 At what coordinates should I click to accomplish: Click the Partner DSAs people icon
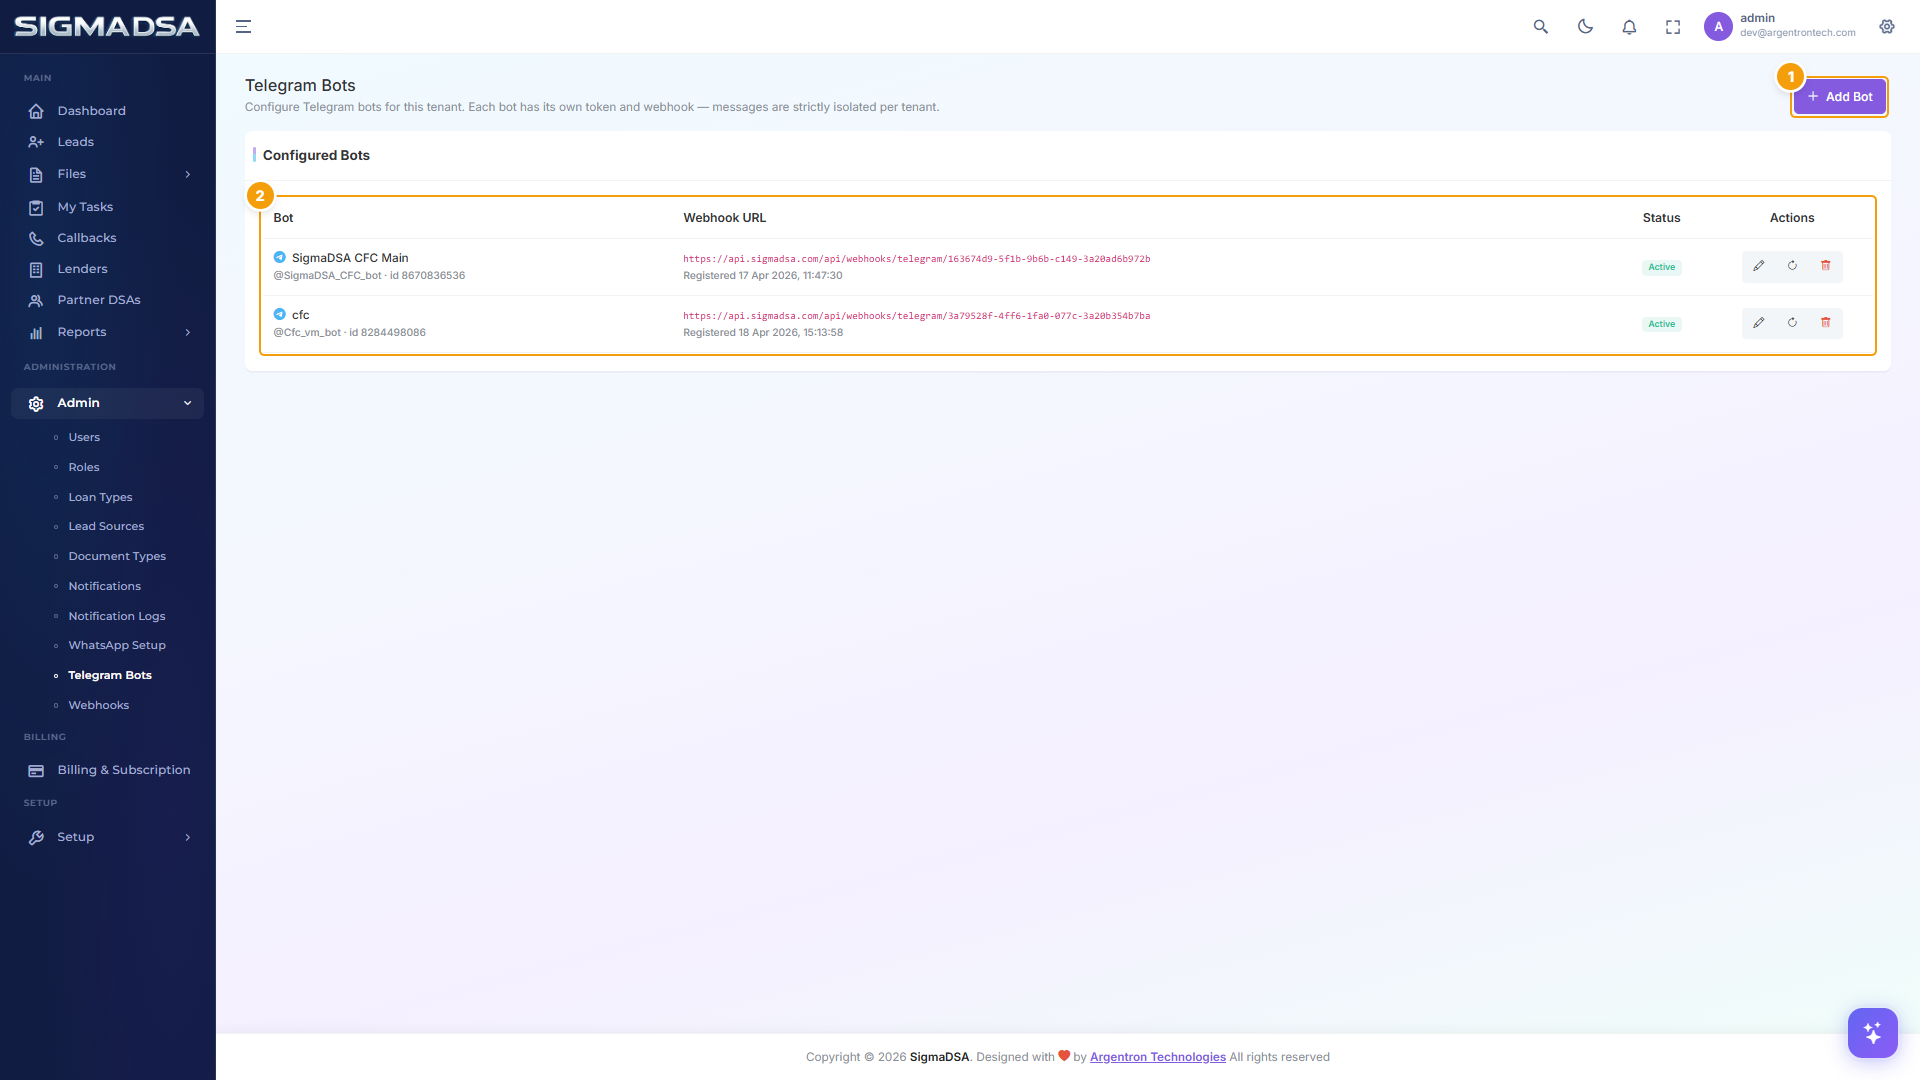36,301
